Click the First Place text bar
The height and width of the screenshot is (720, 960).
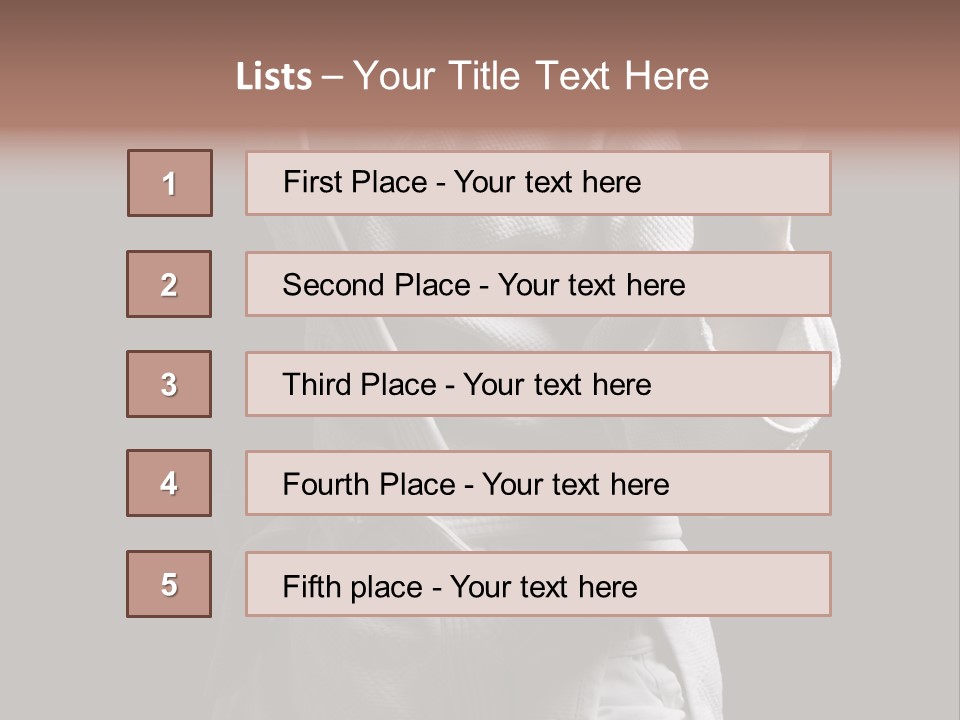click(x=538, y=183)
